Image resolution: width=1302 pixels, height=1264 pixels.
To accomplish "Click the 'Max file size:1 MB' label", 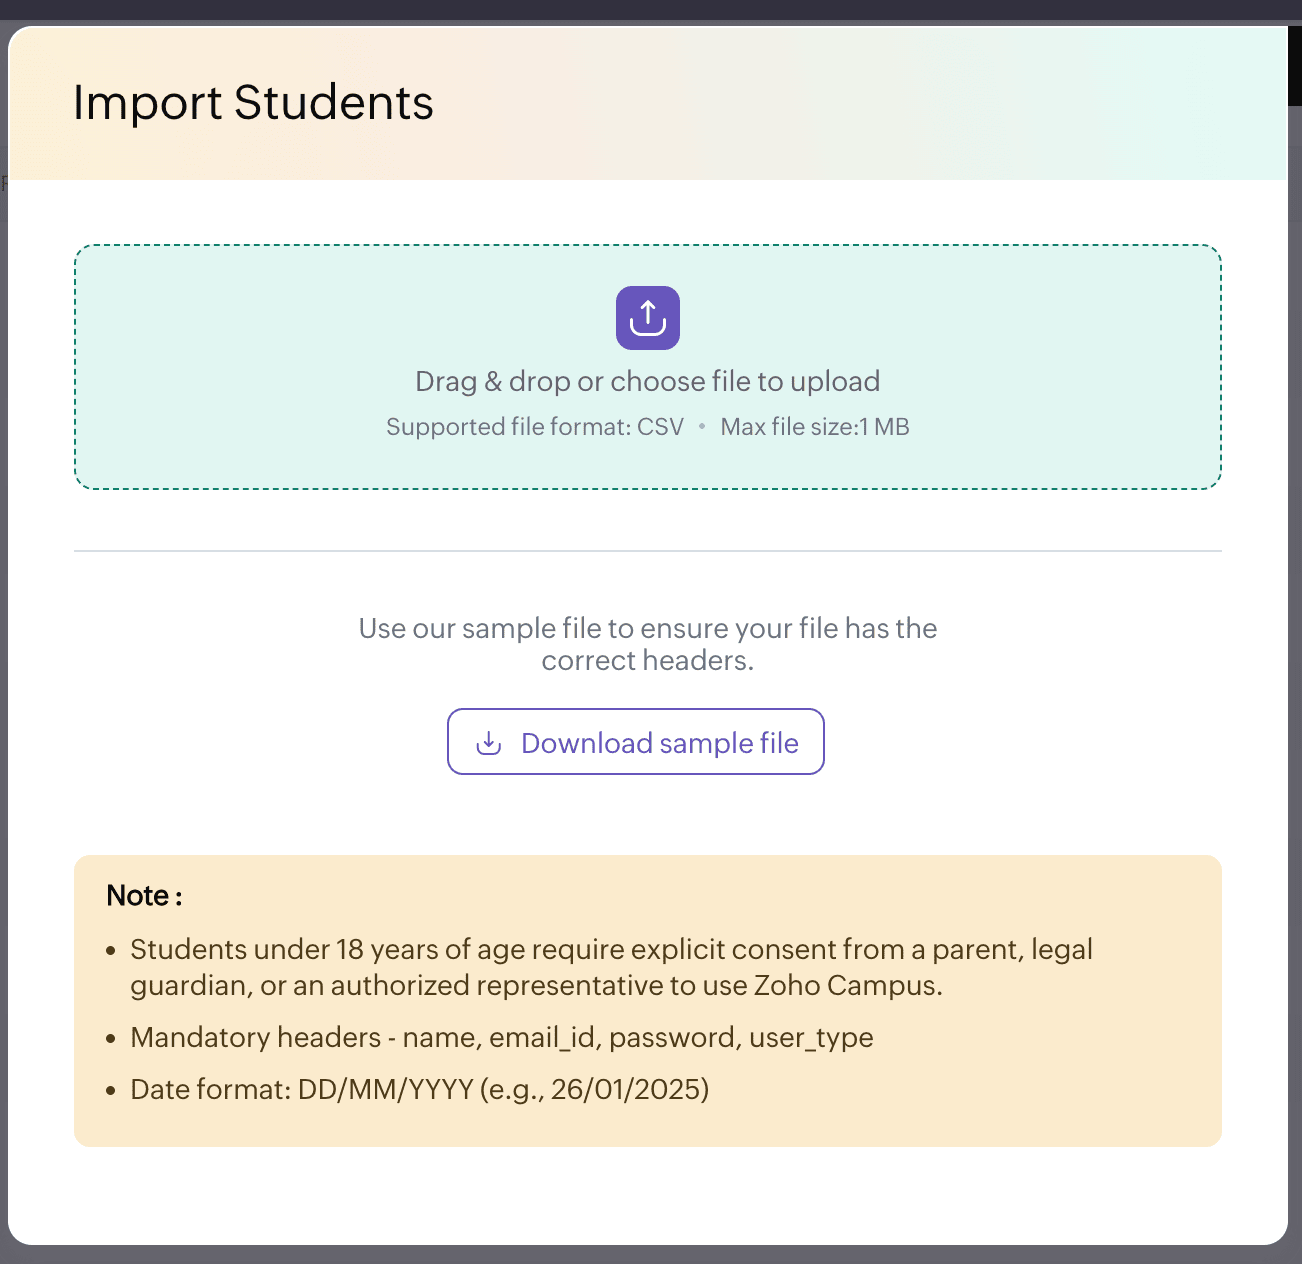I will point(815,427).
